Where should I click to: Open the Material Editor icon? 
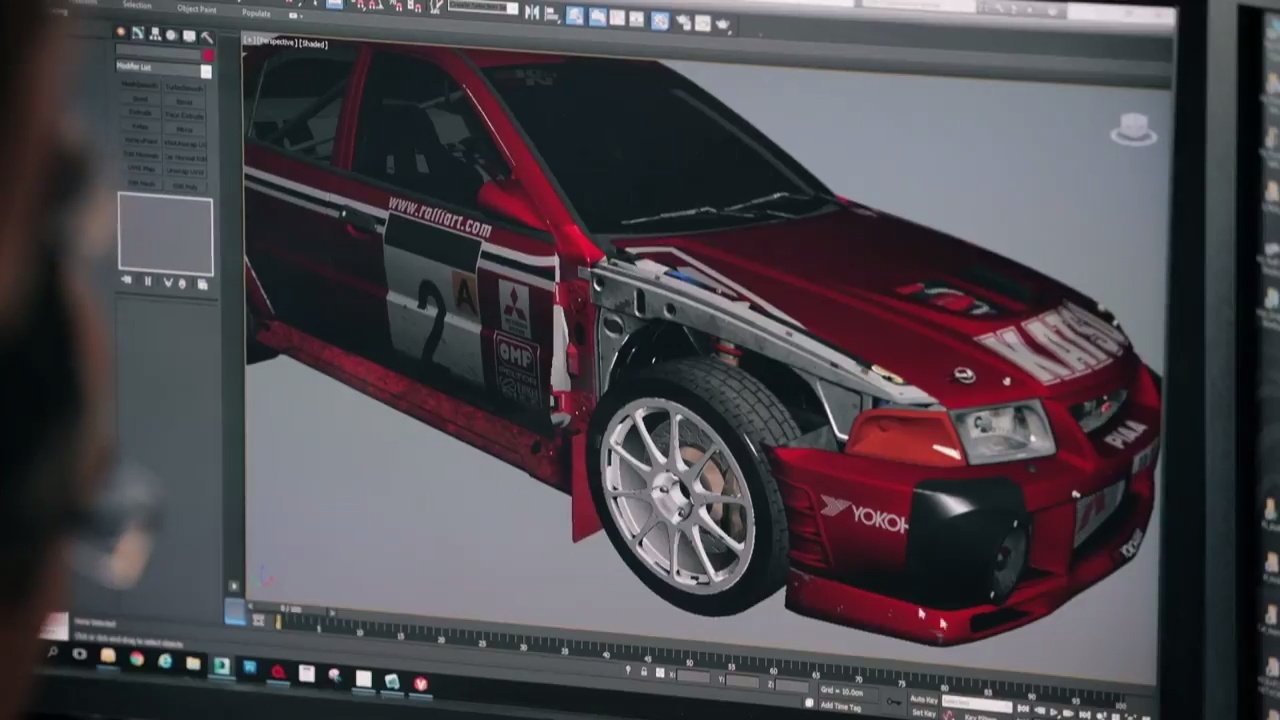pos(659,20)
